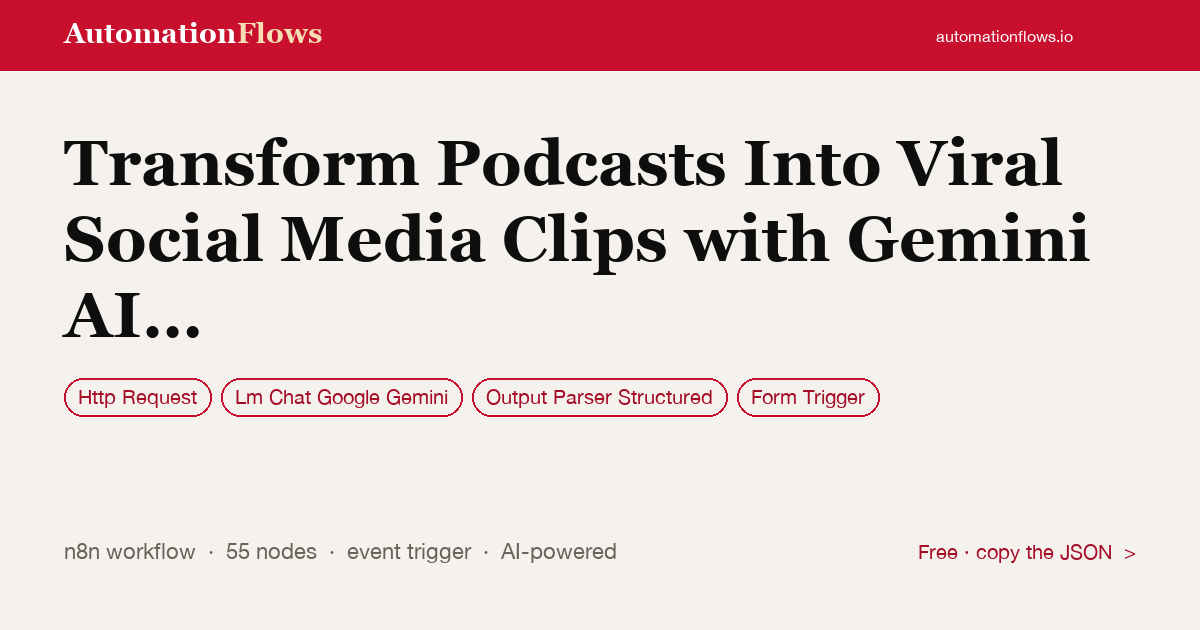
Task: Select the Lm Chat Google Gemini tag
Action: point(342,397)
